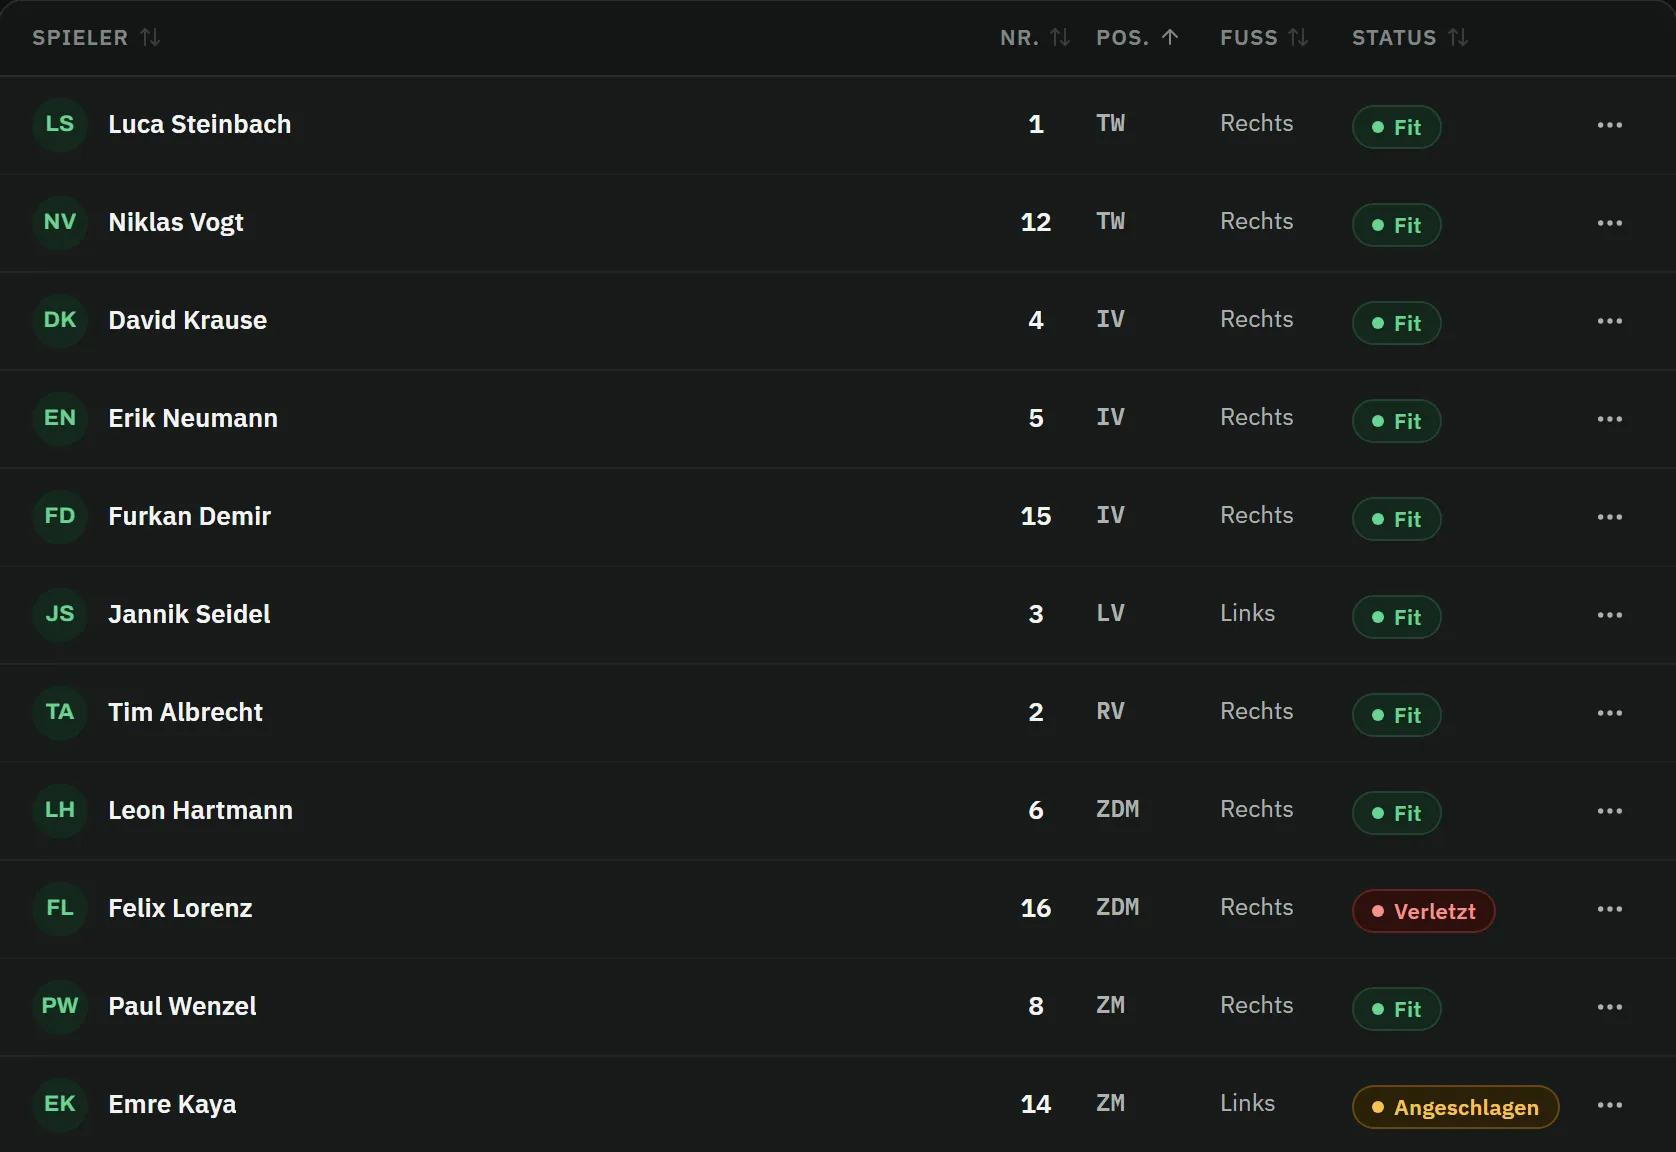Open the three-dot menu for Furkan Demir
1676x1152 pixels.
click(1610, 517)
